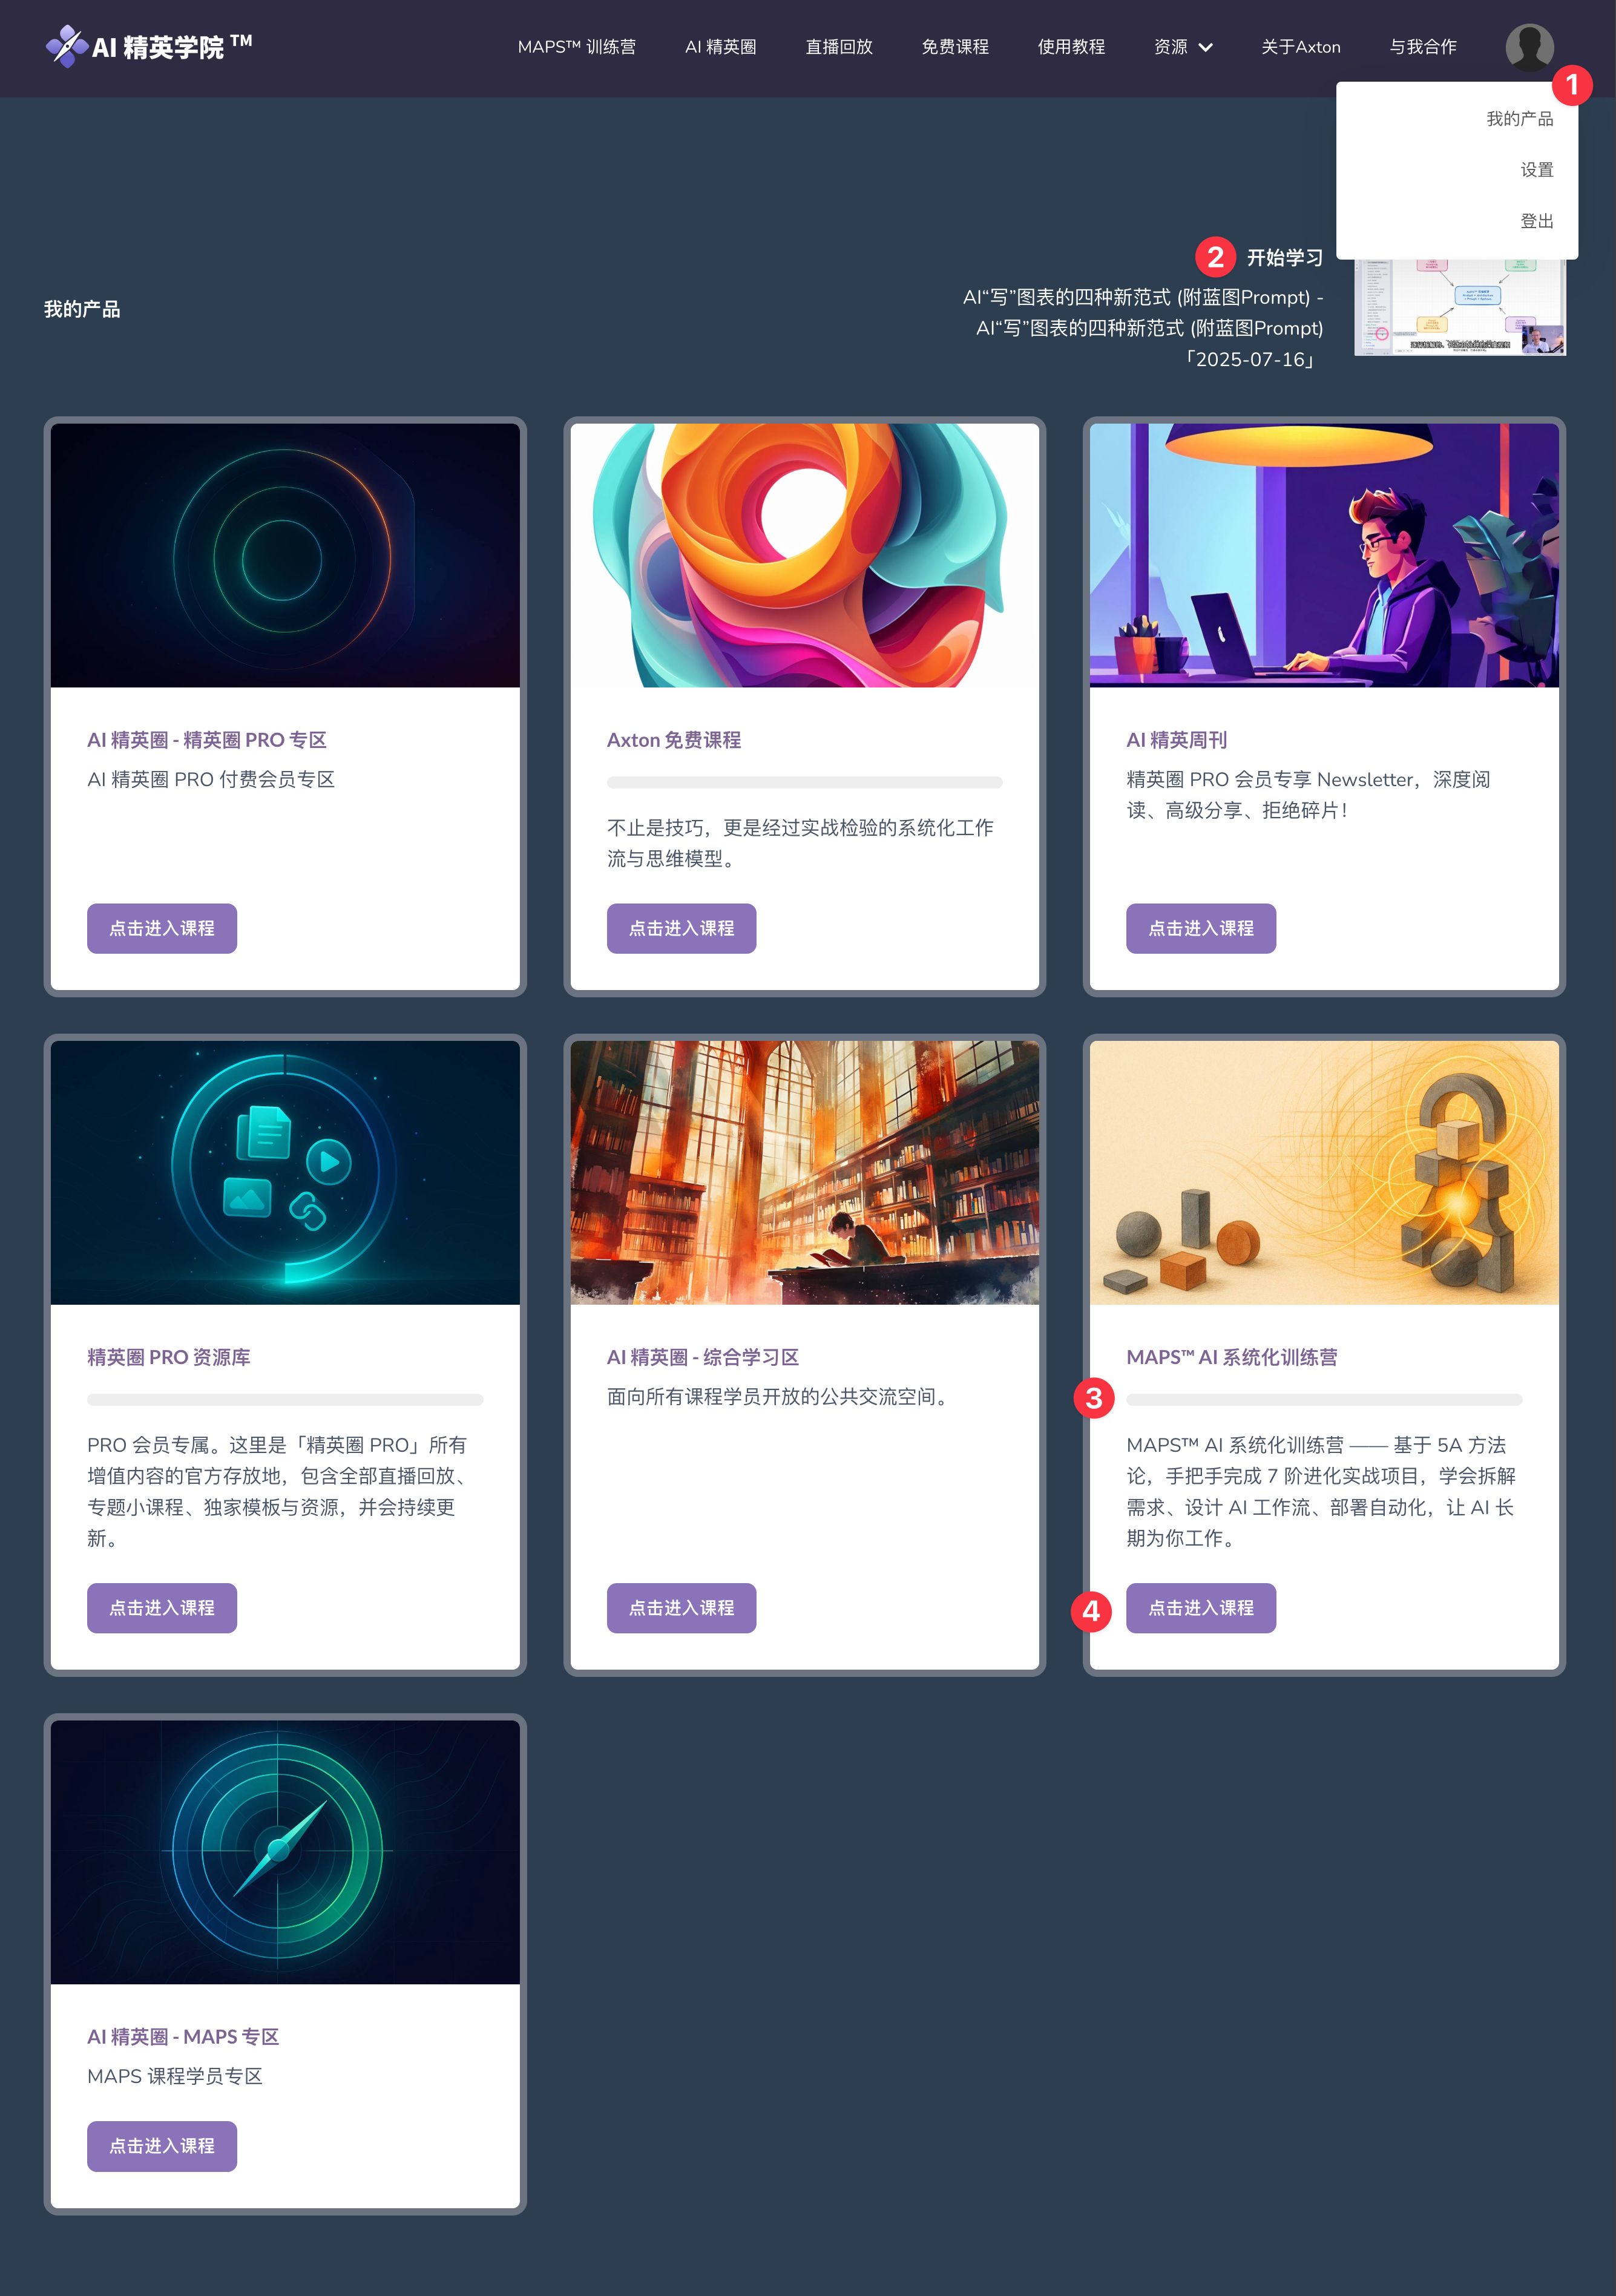This screenshot has height=2296, width=1616.
Task: Click 登出 to log out
Action: pyautogui.click(x=1536, y=221)
